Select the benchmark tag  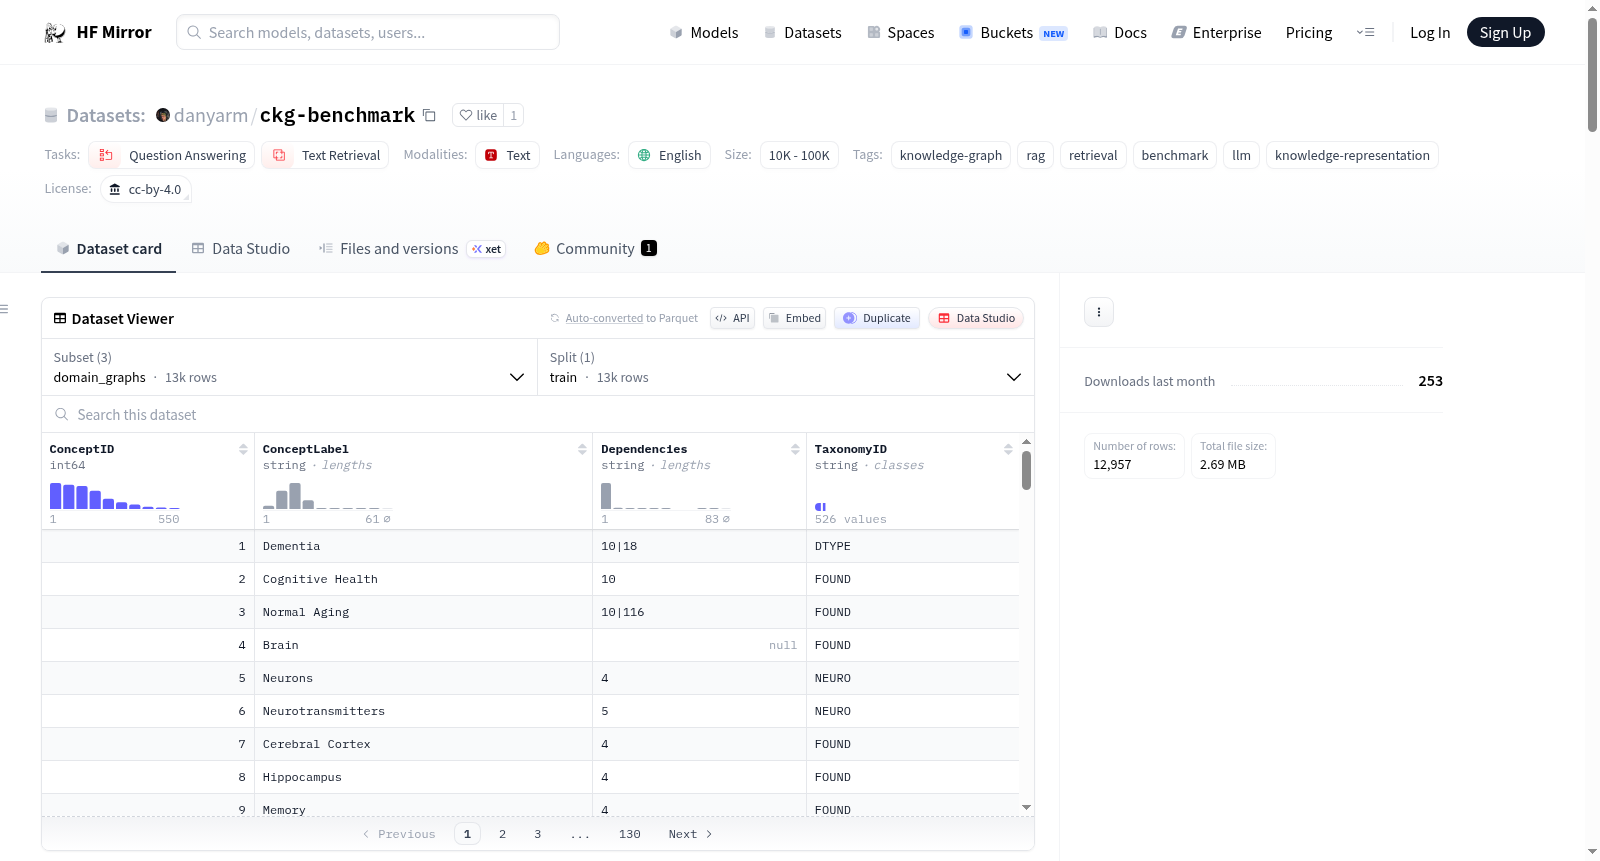[1174, 155]
